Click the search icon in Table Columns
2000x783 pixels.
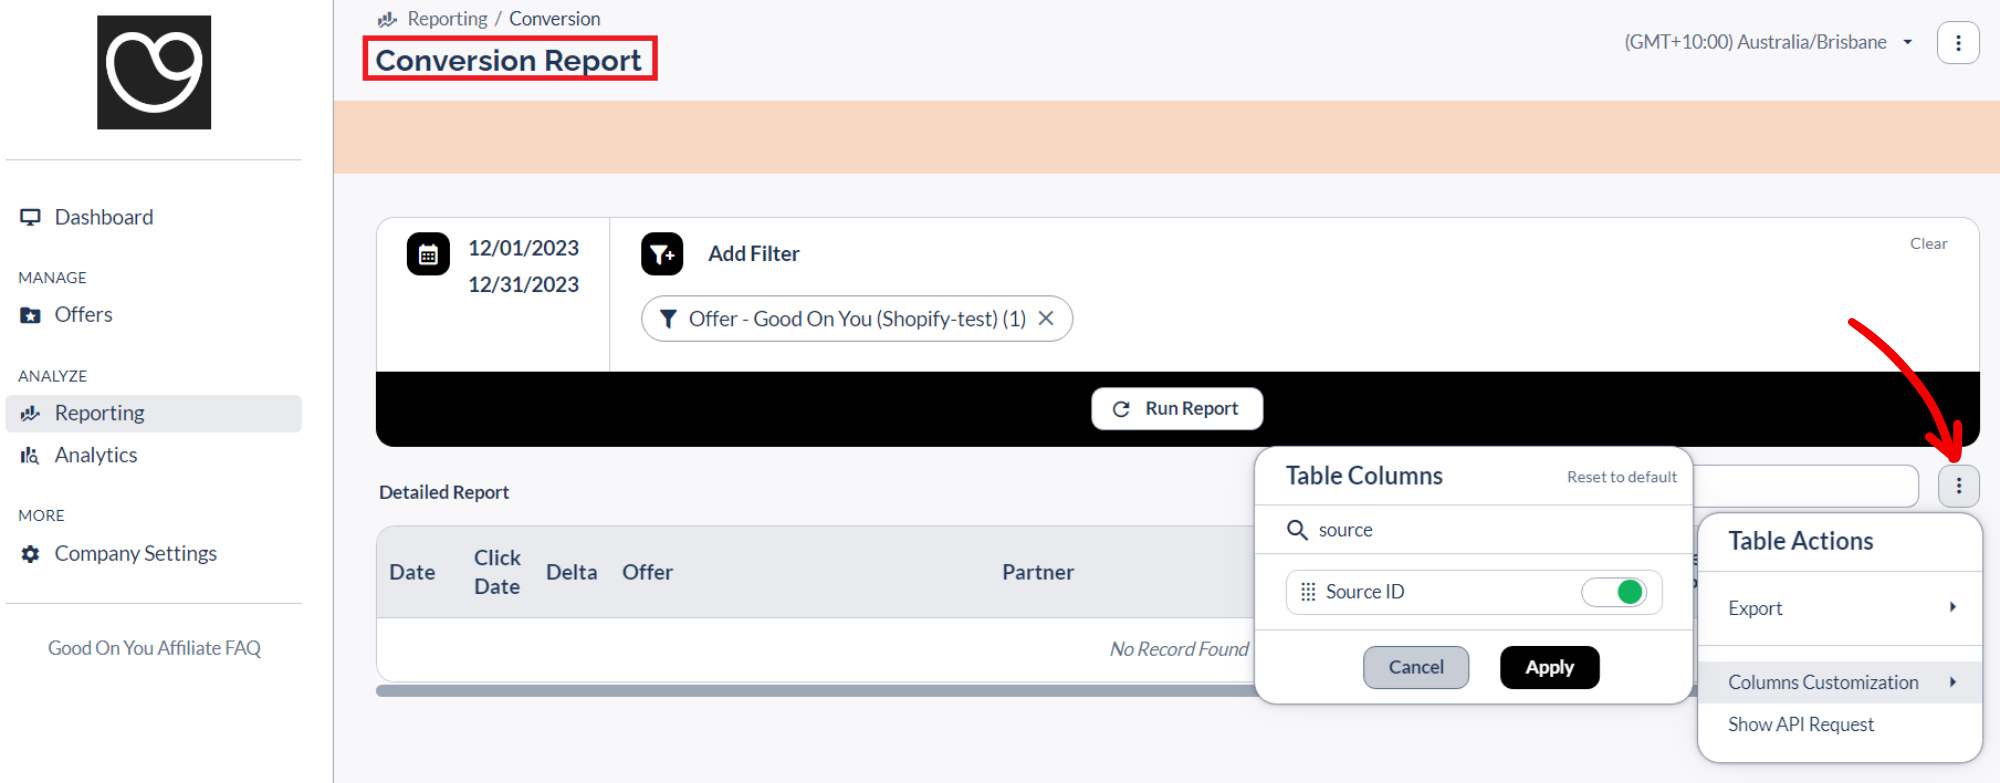click(x=1297, y=530)
